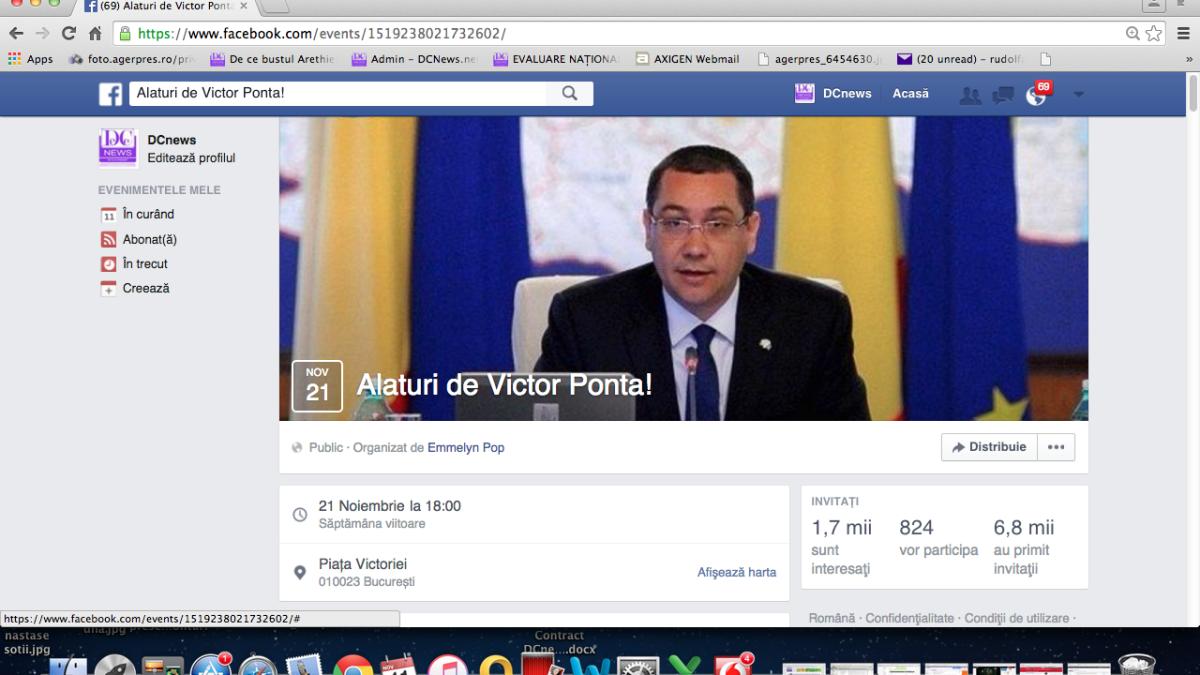This screenshot has width=1200, height=675.
Task: Click the Distribuie share button
Action: (x=989, y=448)
